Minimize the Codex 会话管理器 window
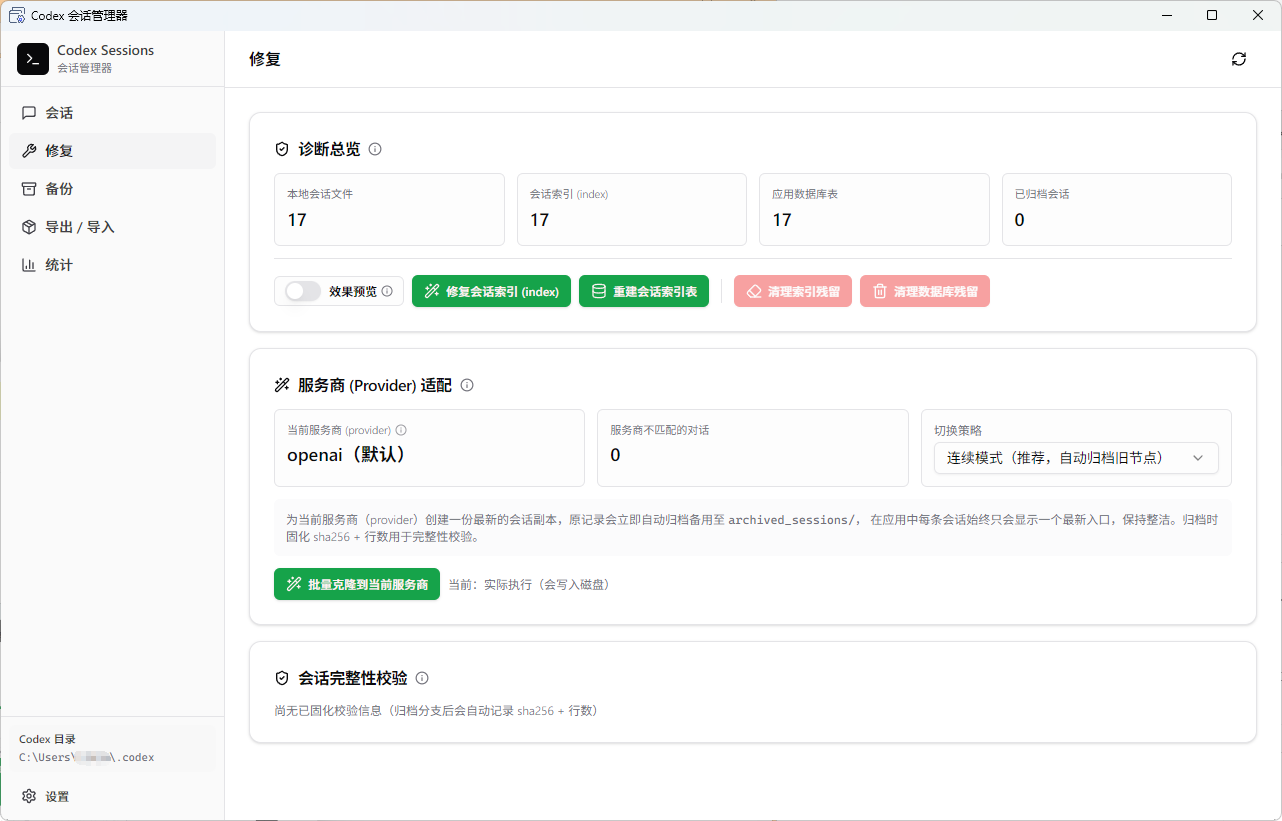The width and height of the screenshot is (1282, 821). [x=1166, y=15]
